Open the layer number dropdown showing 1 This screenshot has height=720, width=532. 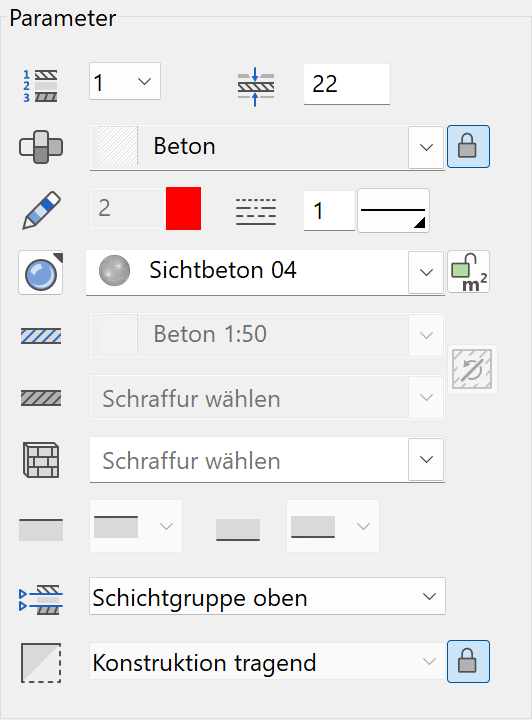(x=125, y=81)
